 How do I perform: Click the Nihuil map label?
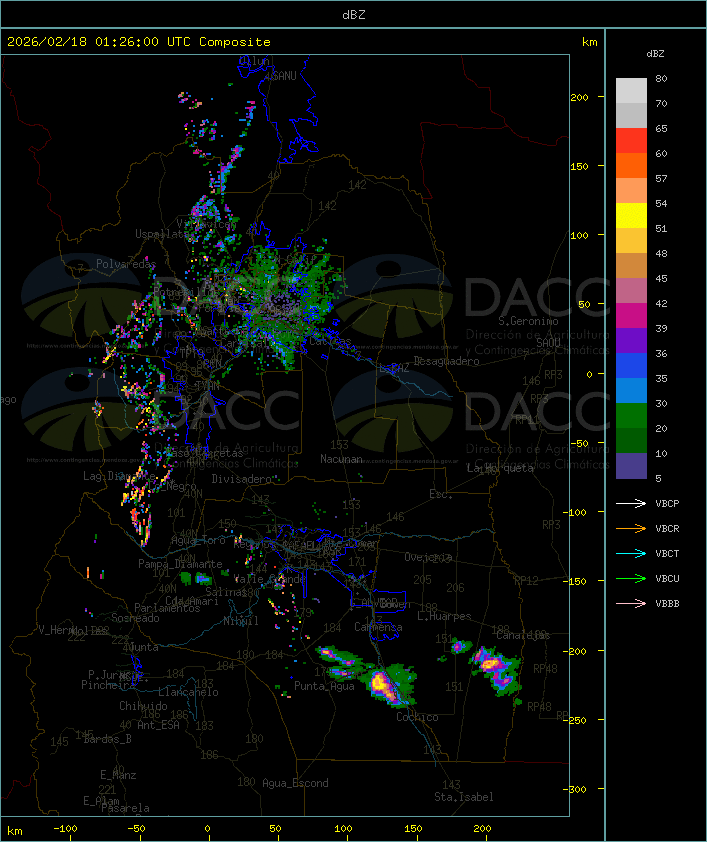[241, 621]
